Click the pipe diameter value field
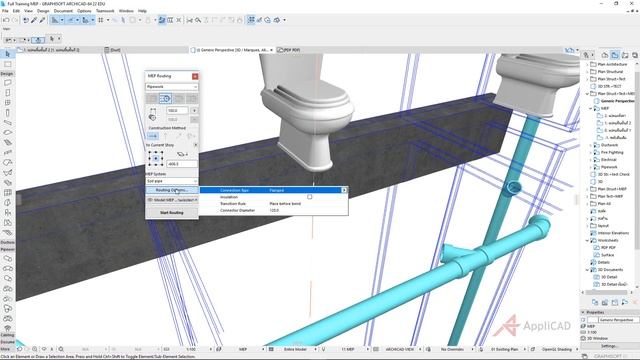640x360 pixels. coord(177,110)
